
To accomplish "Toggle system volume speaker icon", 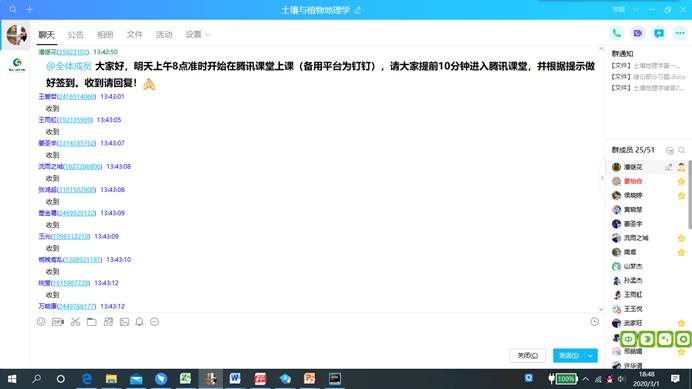I will (x=621, y=379).
